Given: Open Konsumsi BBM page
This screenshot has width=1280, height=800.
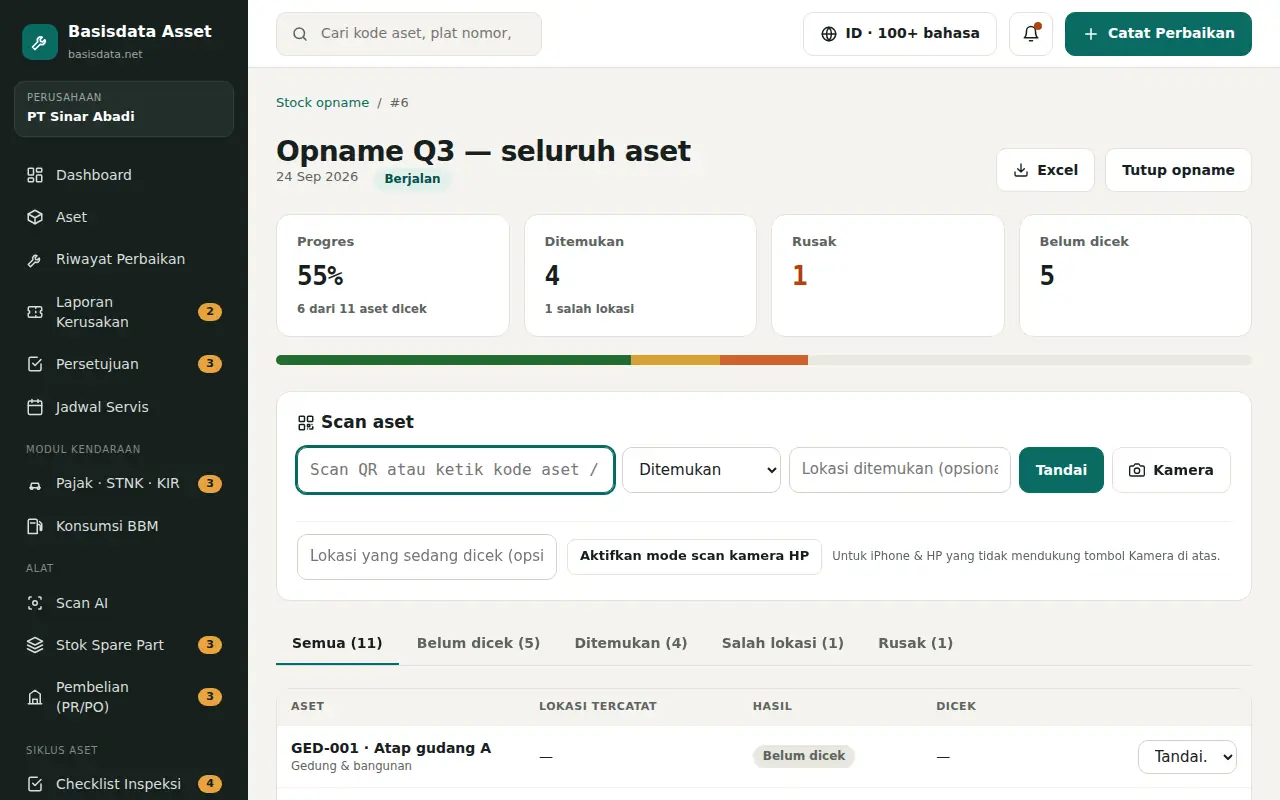Looking at the screenshot, I should pos(124,526).
